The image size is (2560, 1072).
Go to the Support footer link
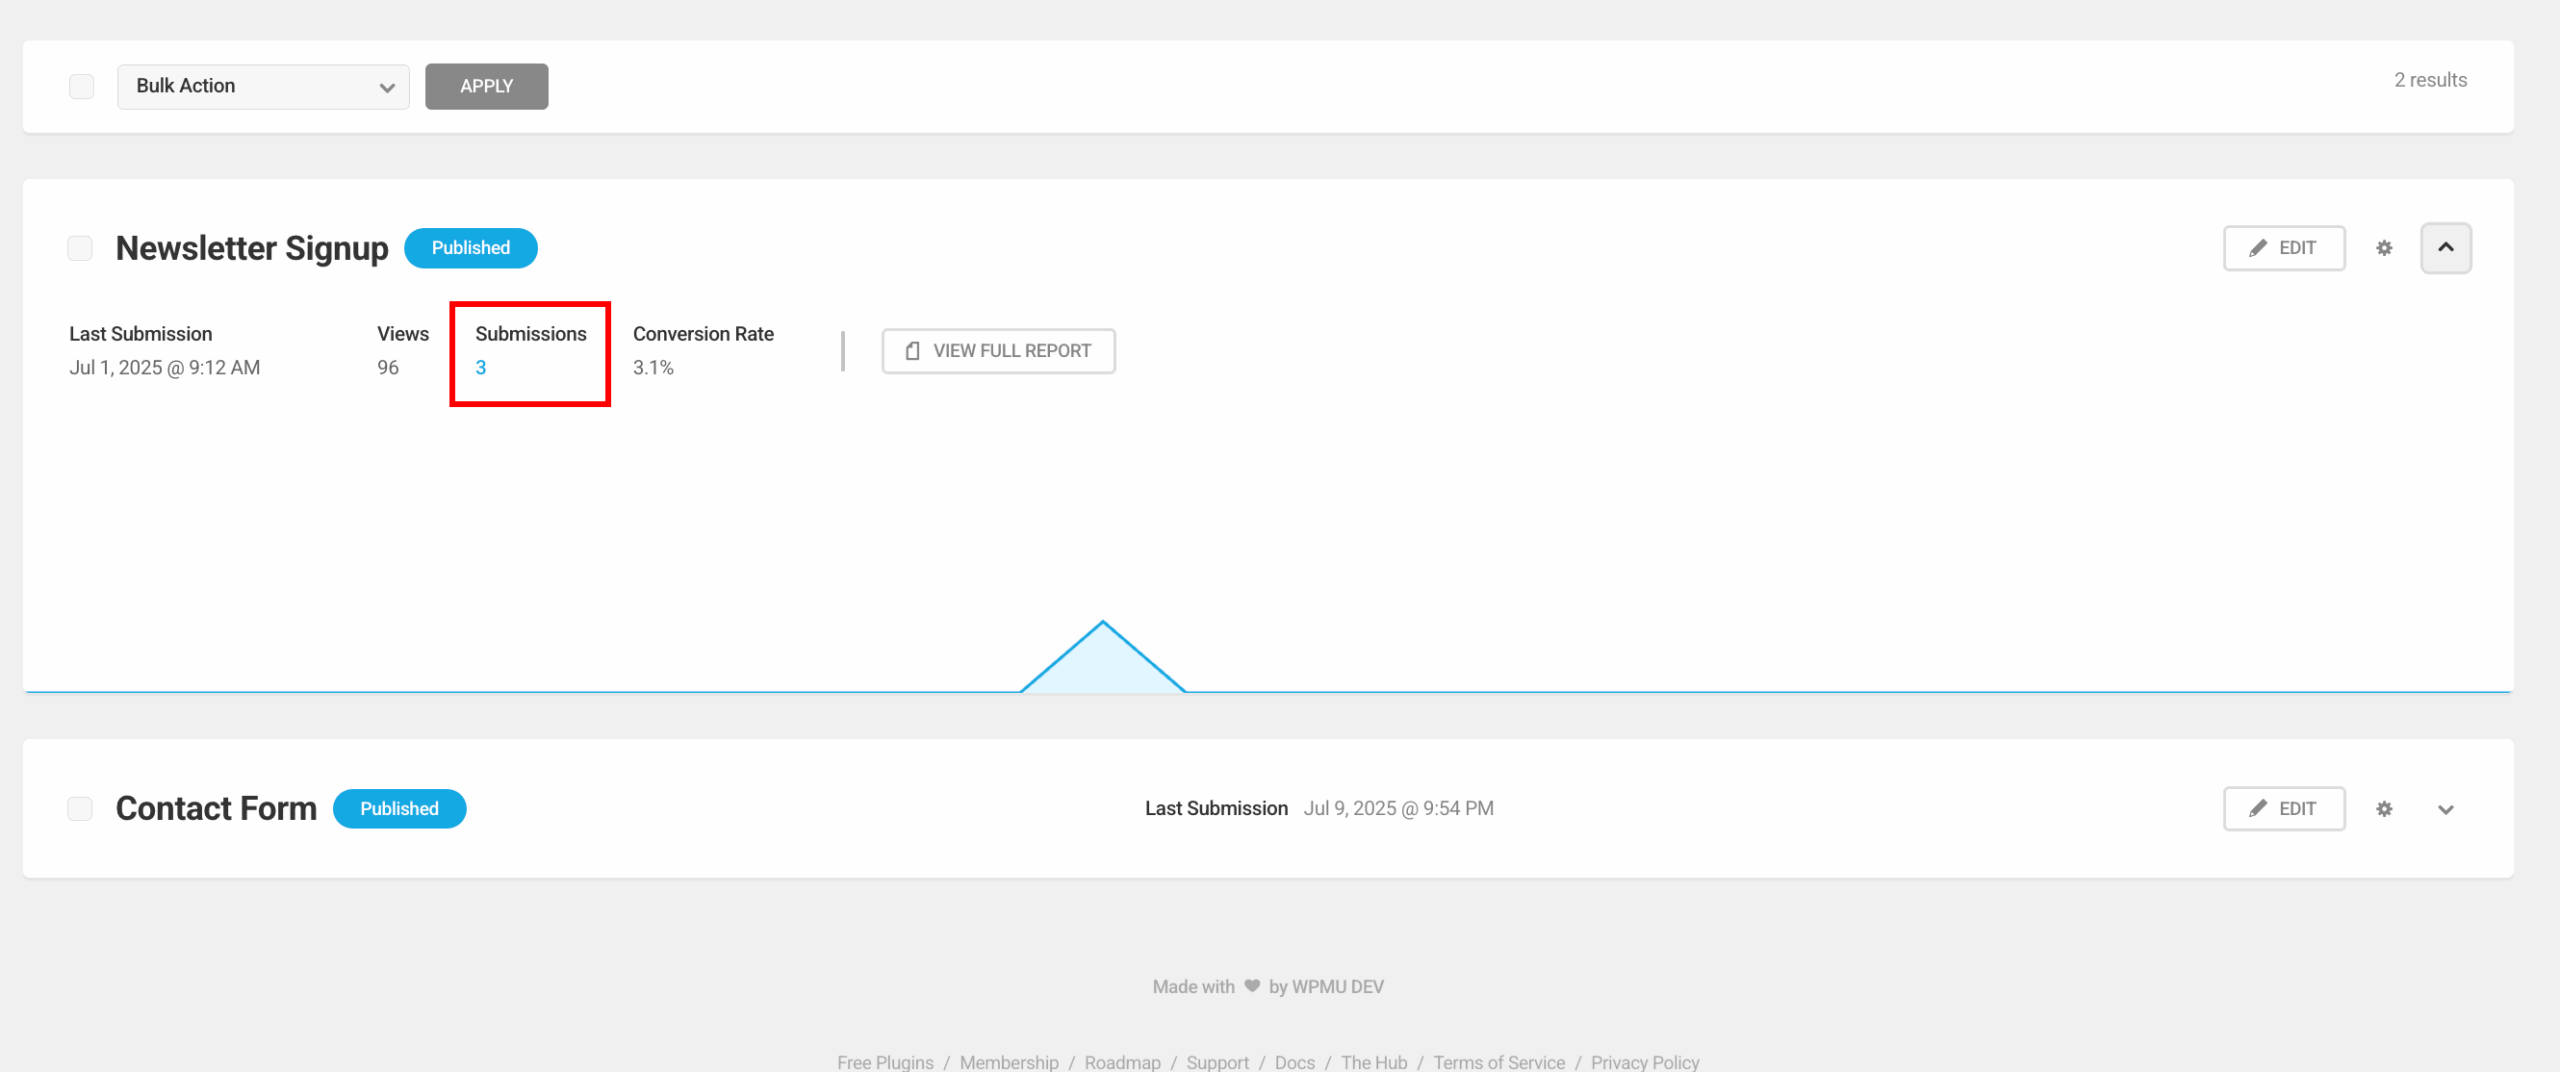coord(1217,1062)
